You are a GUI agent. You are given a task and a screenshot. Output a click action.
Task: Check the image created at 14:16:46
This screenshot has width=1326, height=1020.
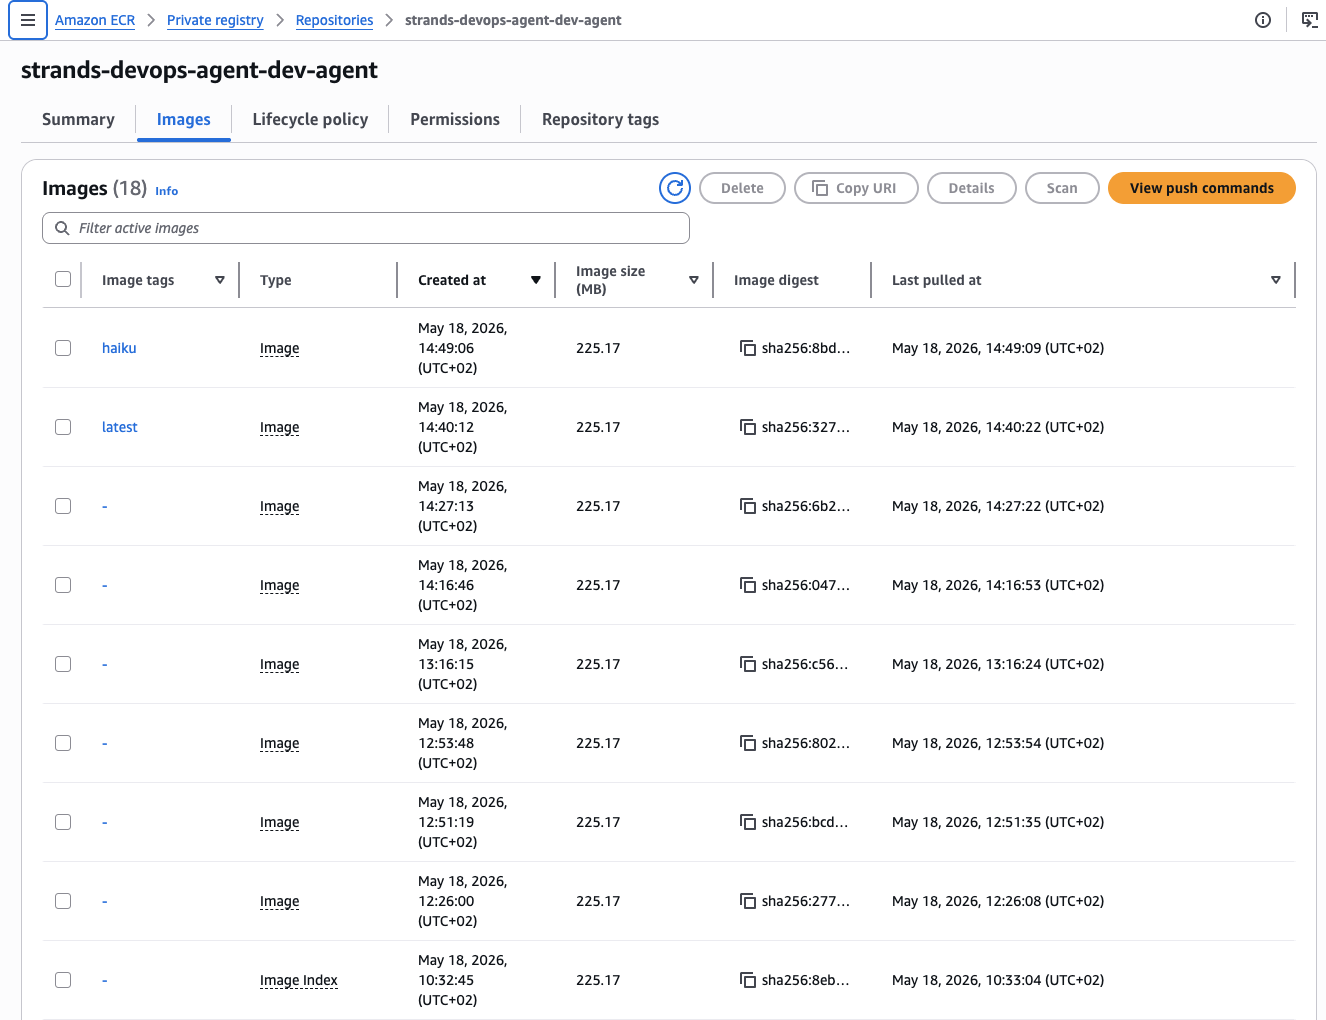tap(63, 585)
